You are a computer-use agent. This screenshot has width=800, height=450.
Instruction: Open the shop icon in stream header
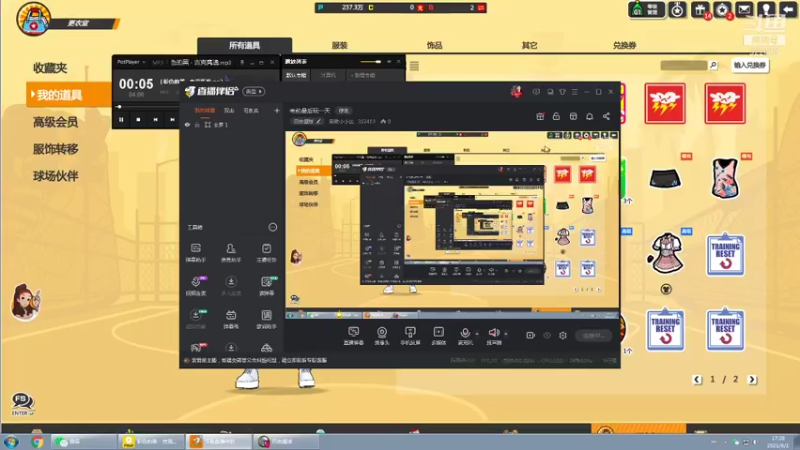[x=573, y=116]
